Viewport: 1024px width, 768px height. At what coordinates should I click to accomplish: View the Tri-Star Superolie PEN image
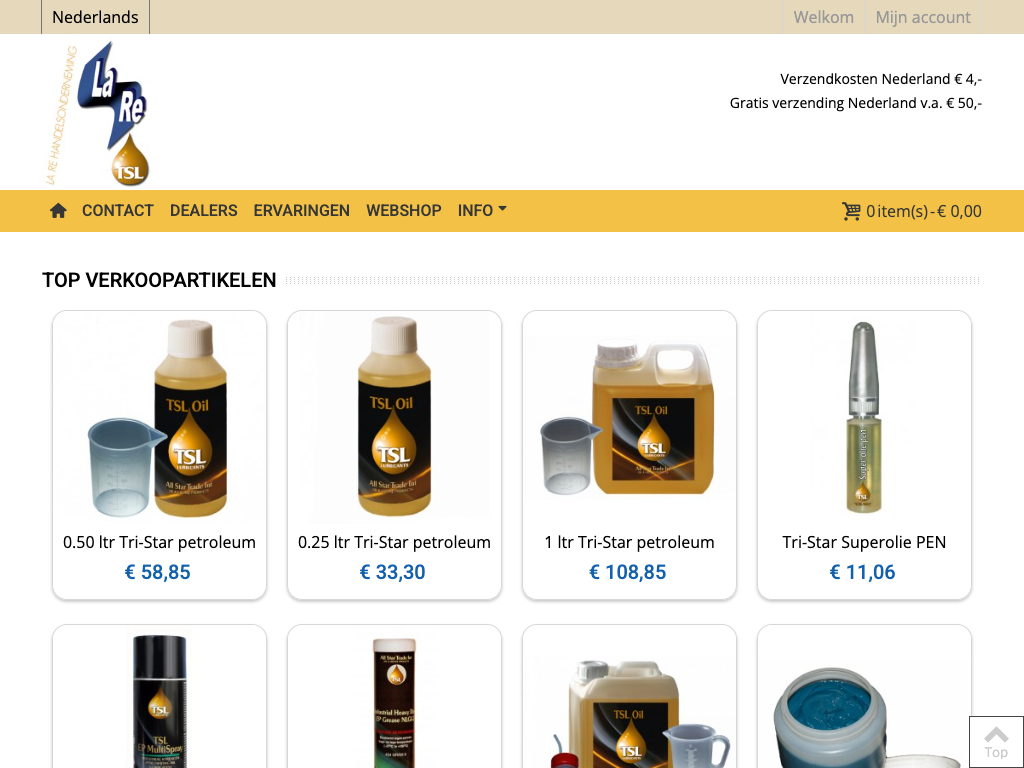[x=864, y=418]
